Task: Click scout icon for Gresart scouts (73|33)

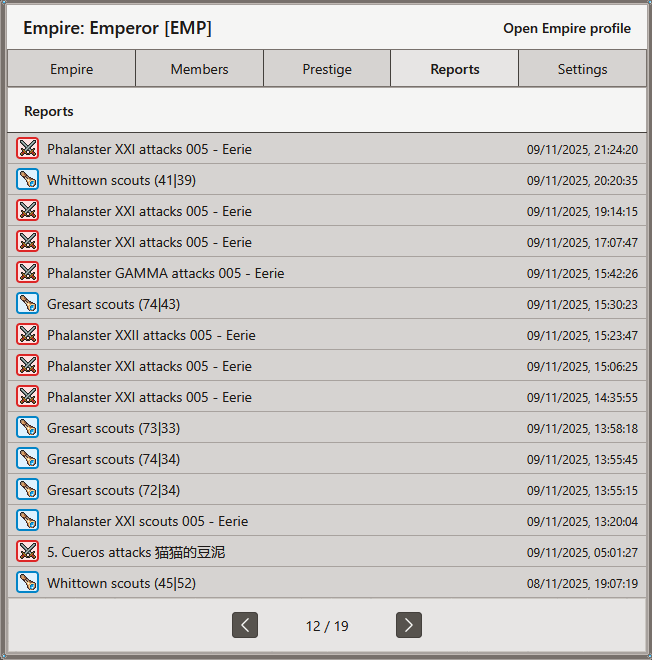Action: point(28,427)
